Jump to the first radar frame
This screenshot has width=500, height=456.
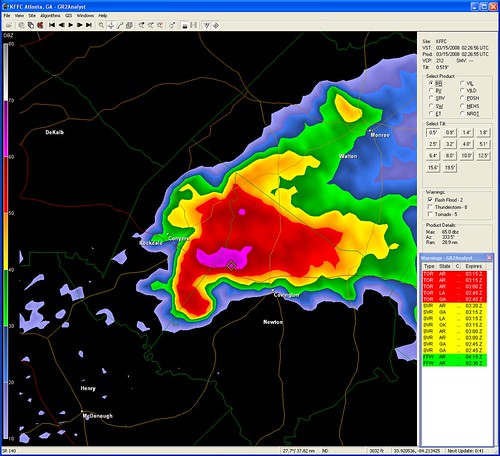(x=52, y=25)
